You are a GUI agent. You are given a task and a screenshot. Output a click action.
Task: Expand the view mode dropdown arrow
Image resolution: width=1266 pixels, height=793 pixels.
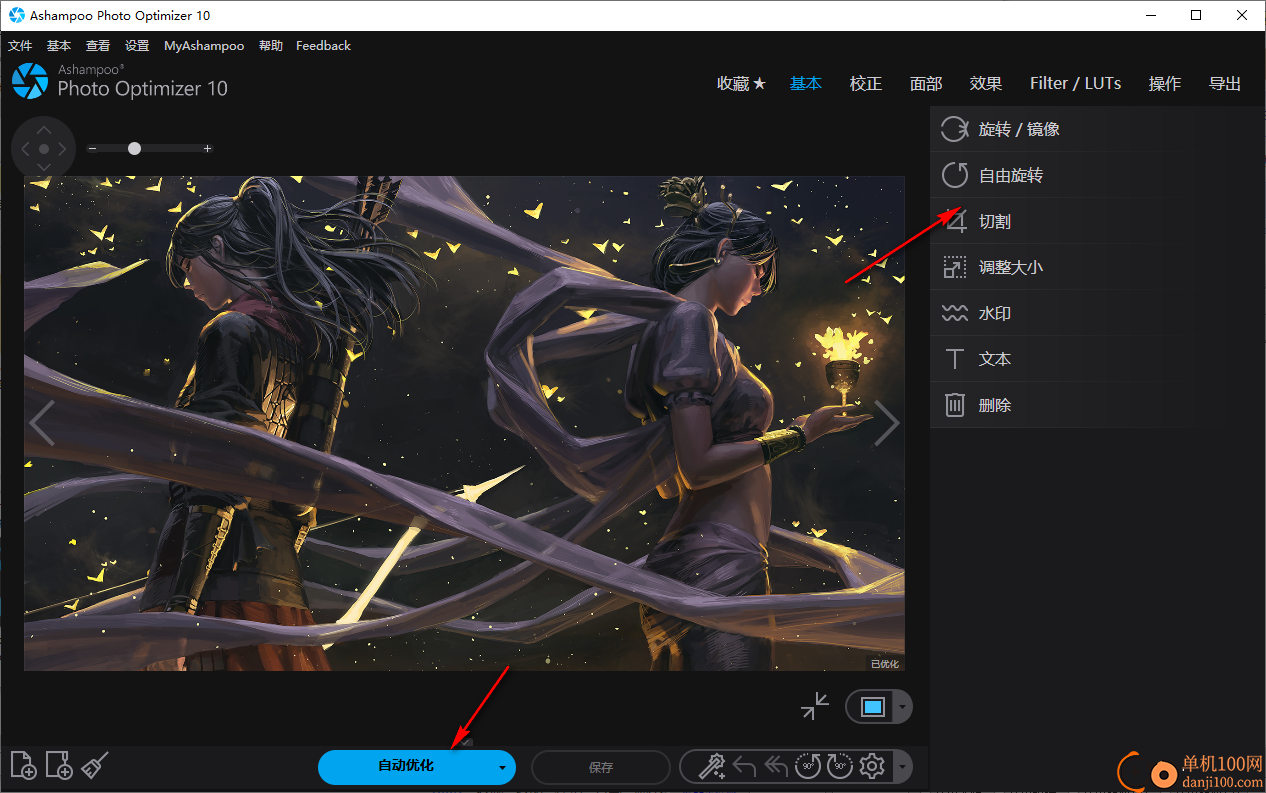pyautogui.click(x=902, y=707)
